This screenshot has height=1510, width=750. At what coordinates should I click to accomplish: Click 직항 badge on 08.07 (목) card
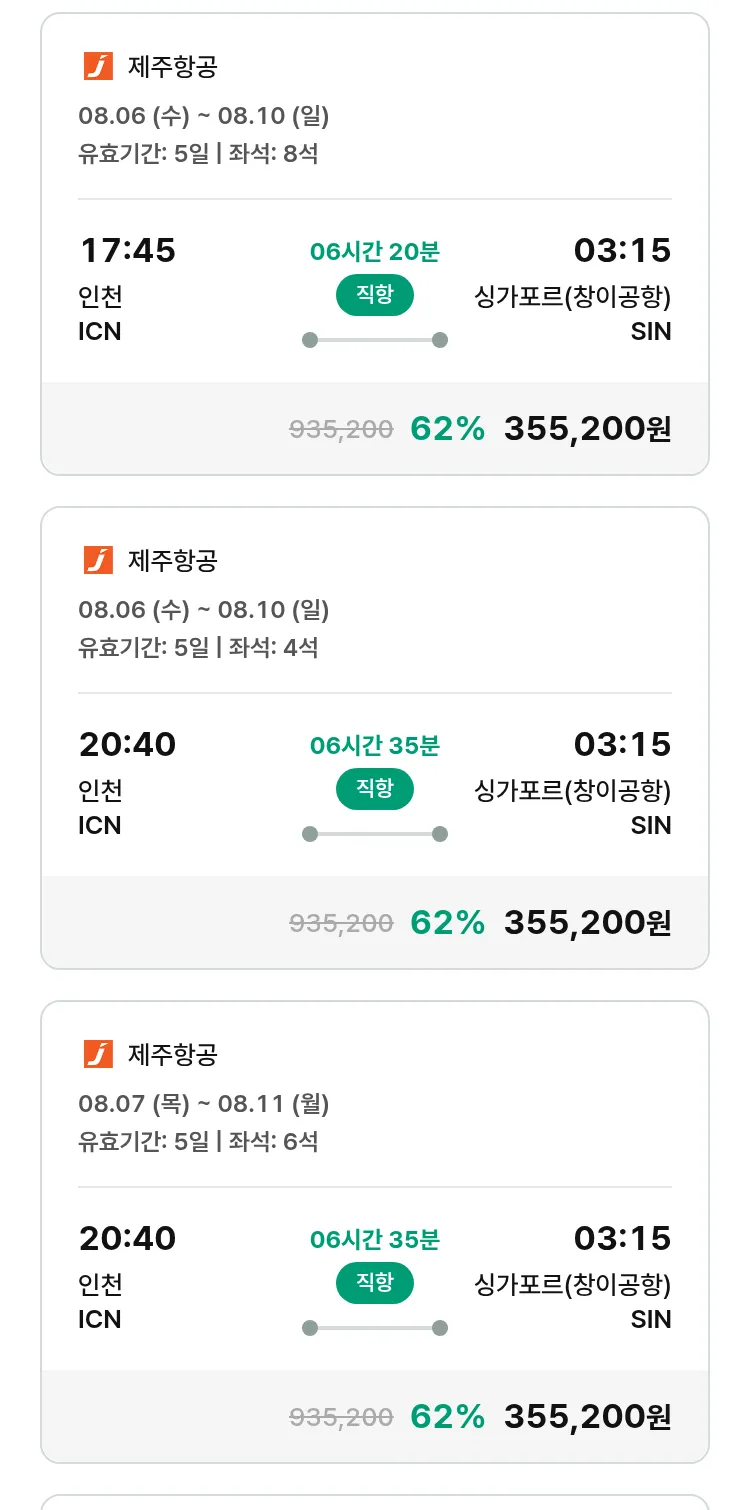click(x=374, y=1282)
